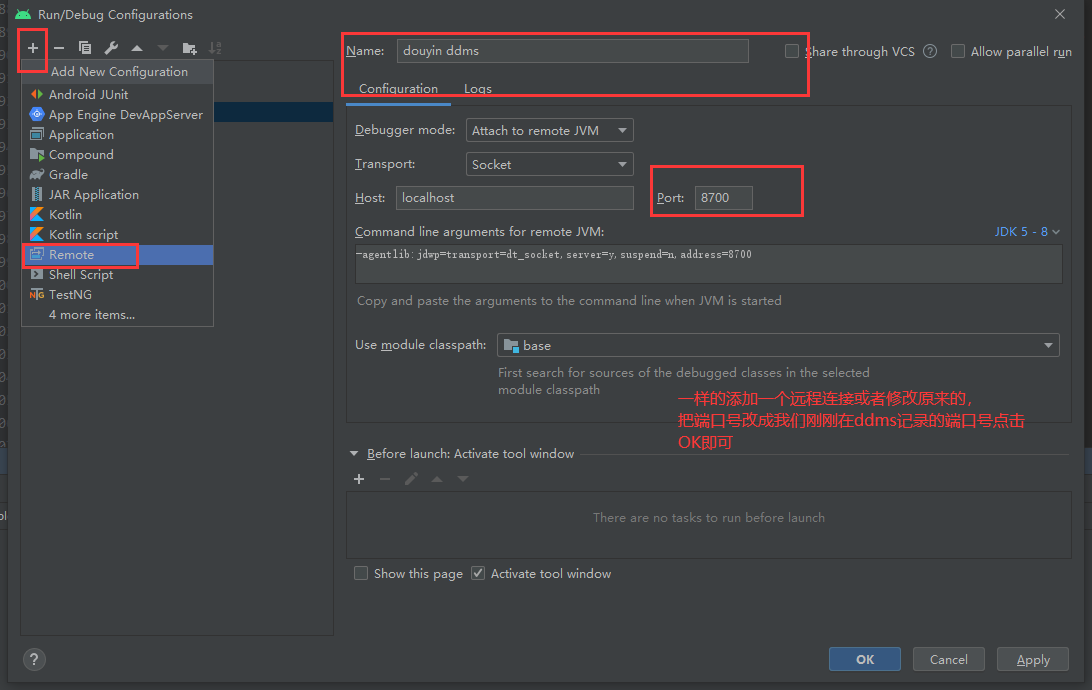
Task: Open Edit Templates wrench icon
Action: (111, 48)
